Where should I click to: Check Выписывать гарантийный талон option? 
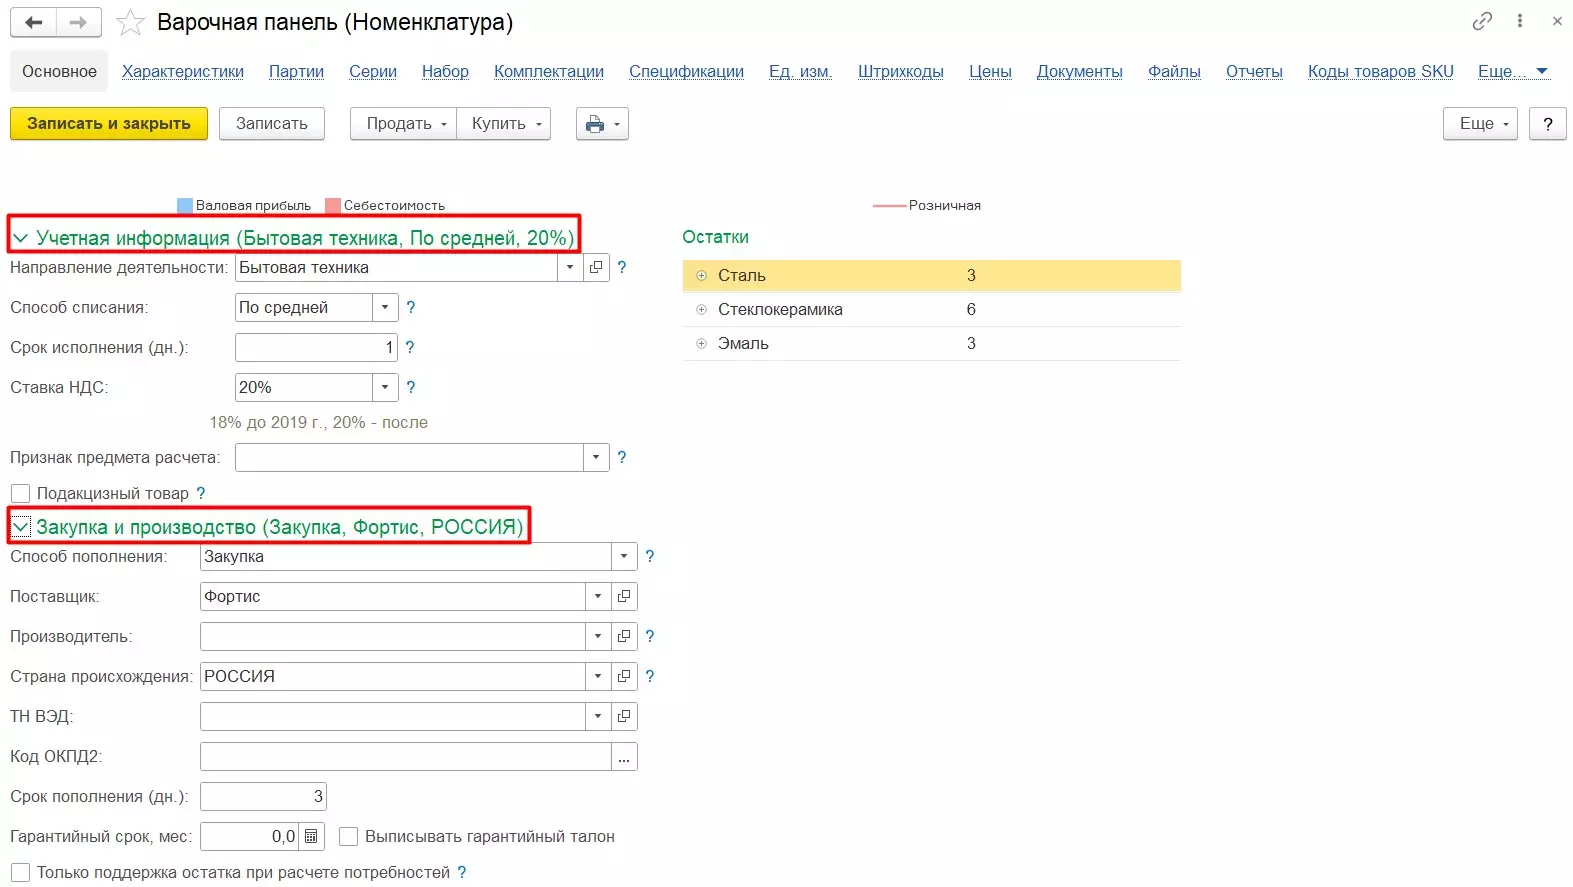coord(349,837)
